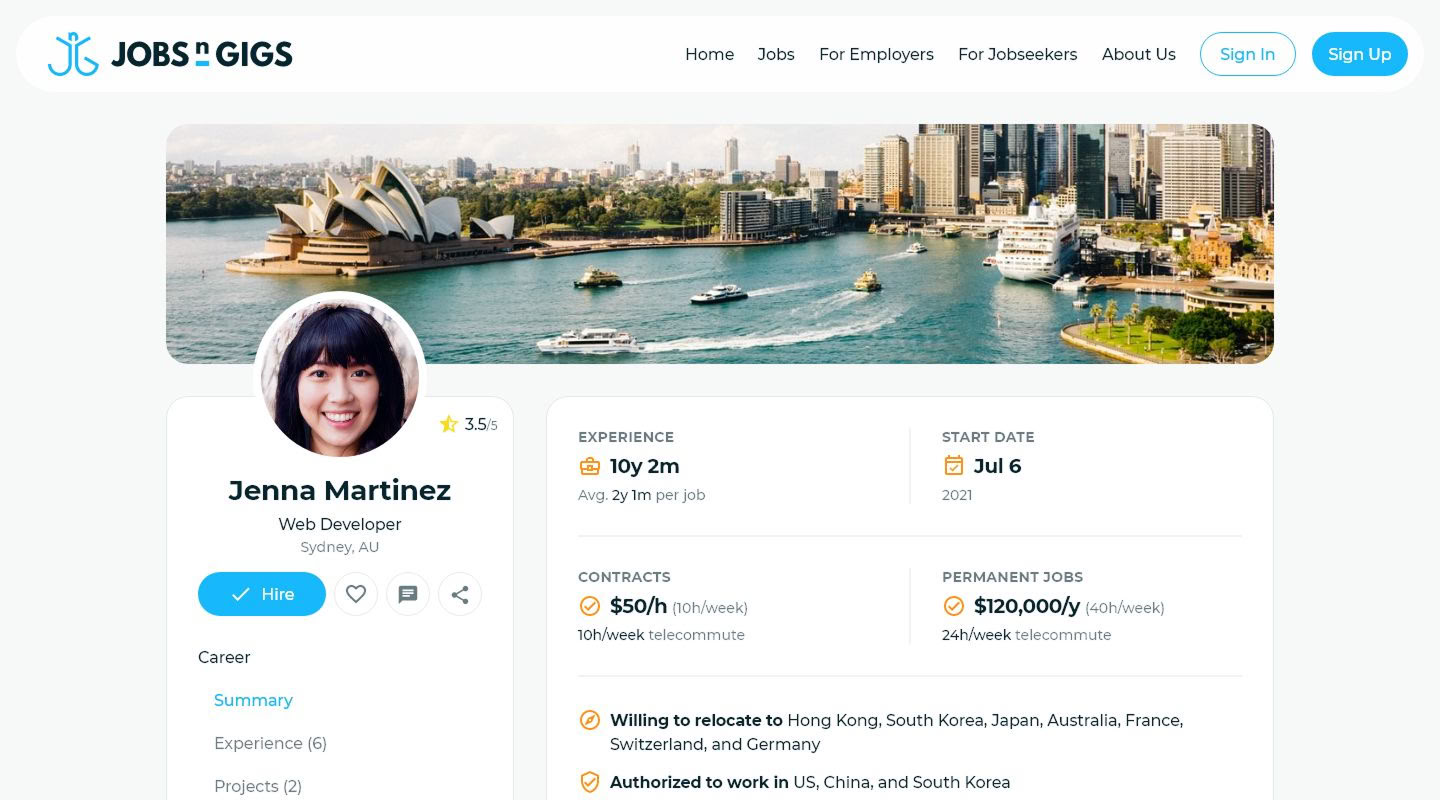
Task: Go to the Jobs page
Action: 776,54
